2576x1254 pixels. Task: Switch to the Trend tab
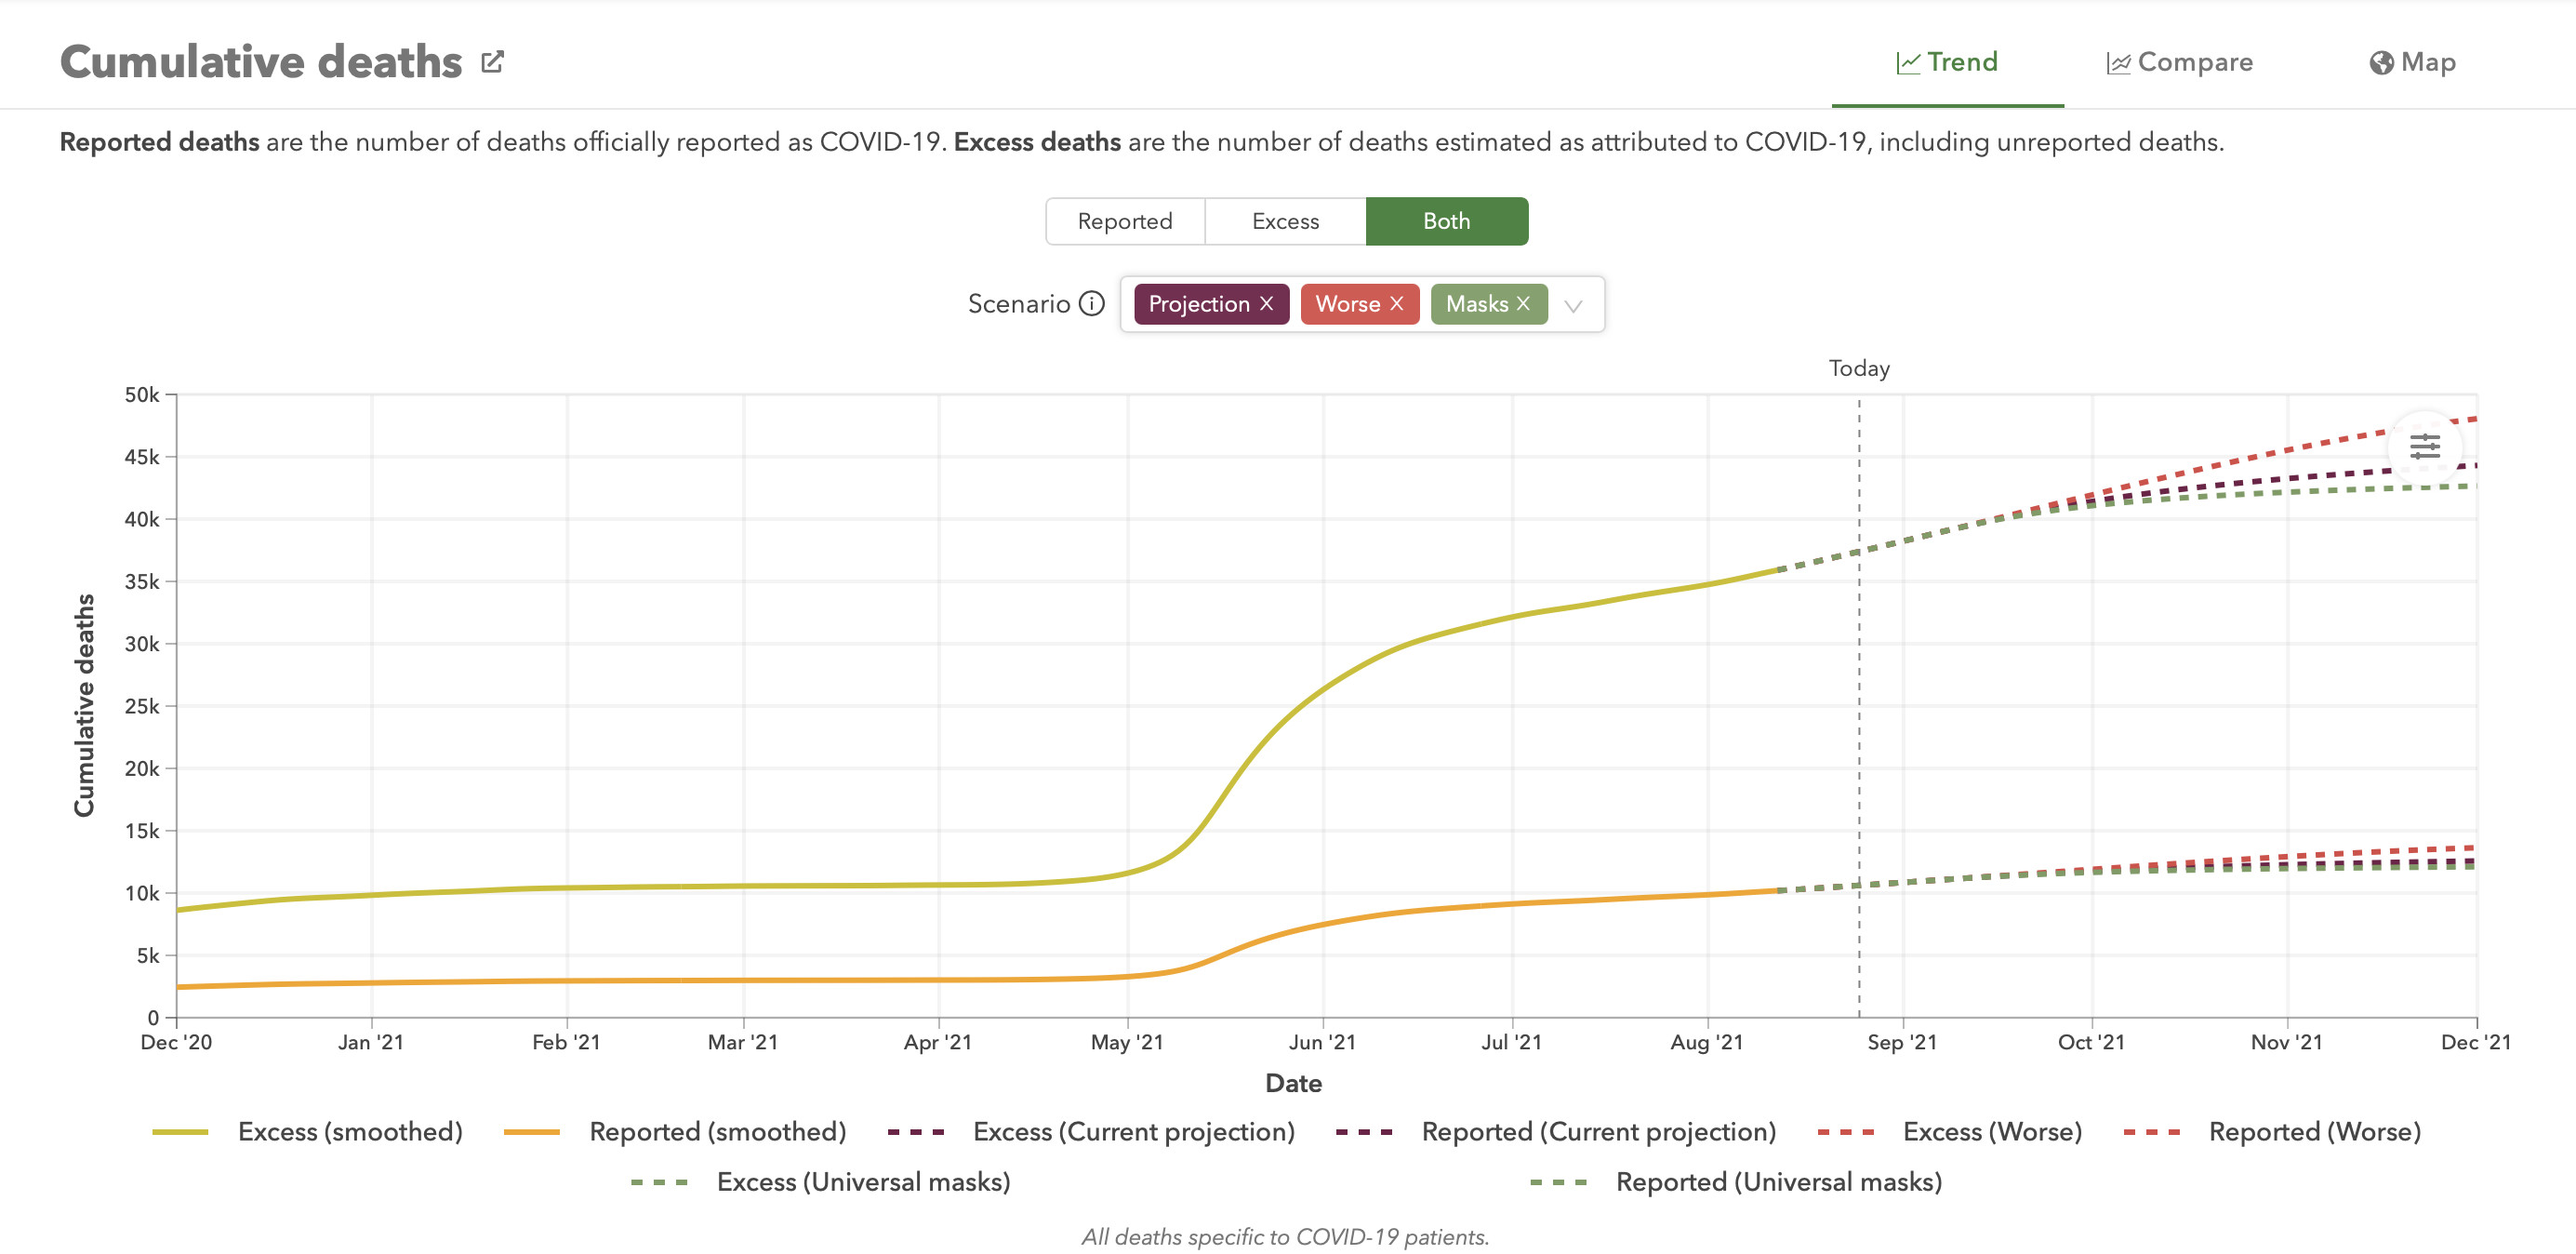click(x=1946, y=63)
